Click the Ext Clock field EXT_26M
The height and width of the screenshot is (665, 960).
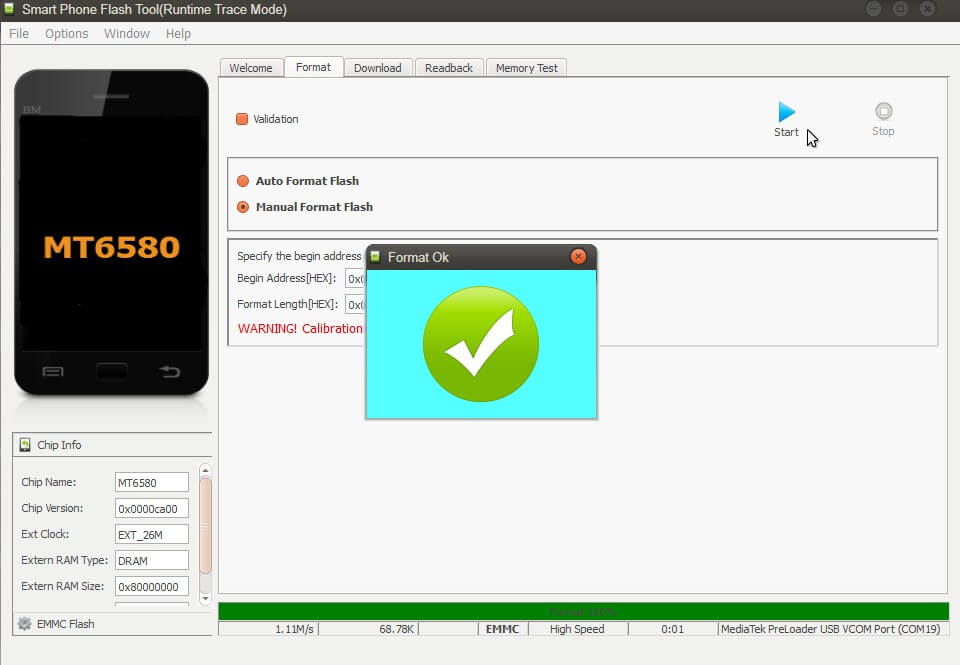152,535
